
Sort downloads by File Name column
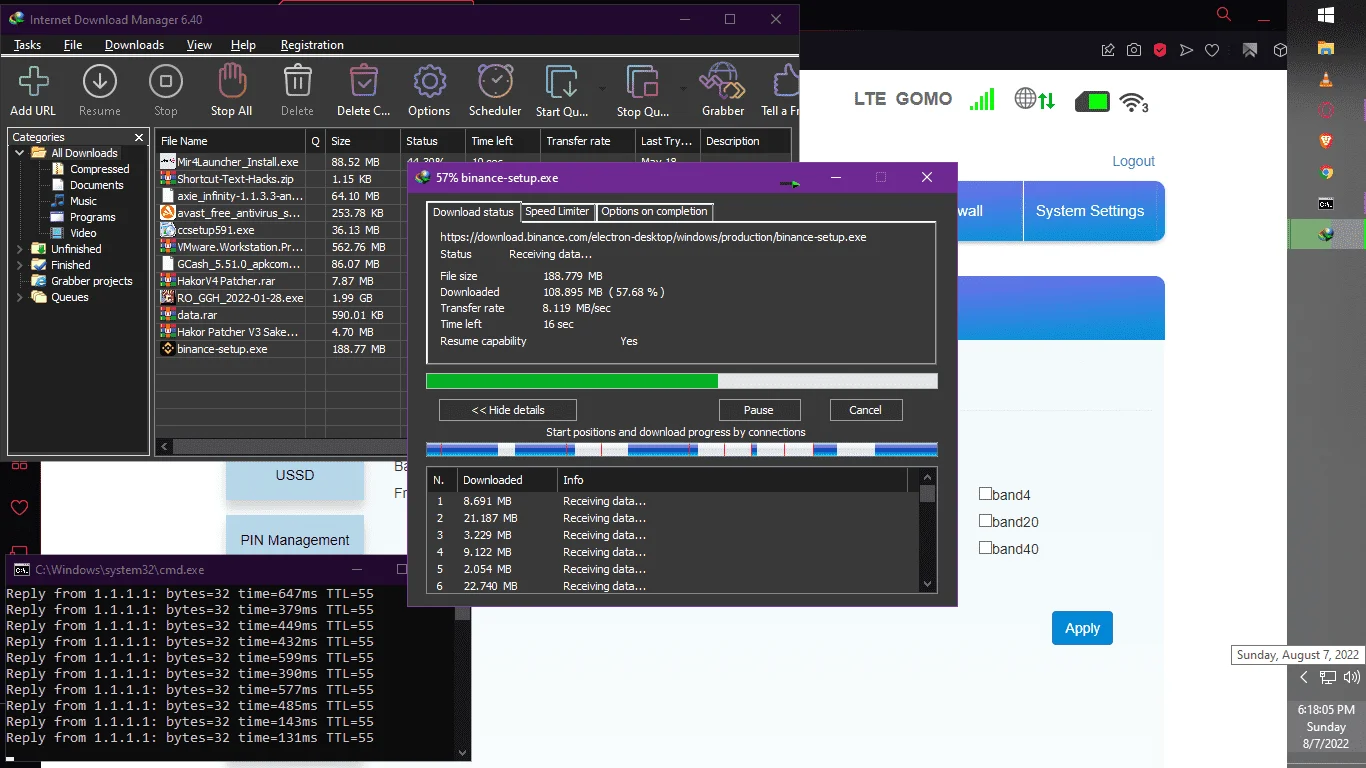230,141
